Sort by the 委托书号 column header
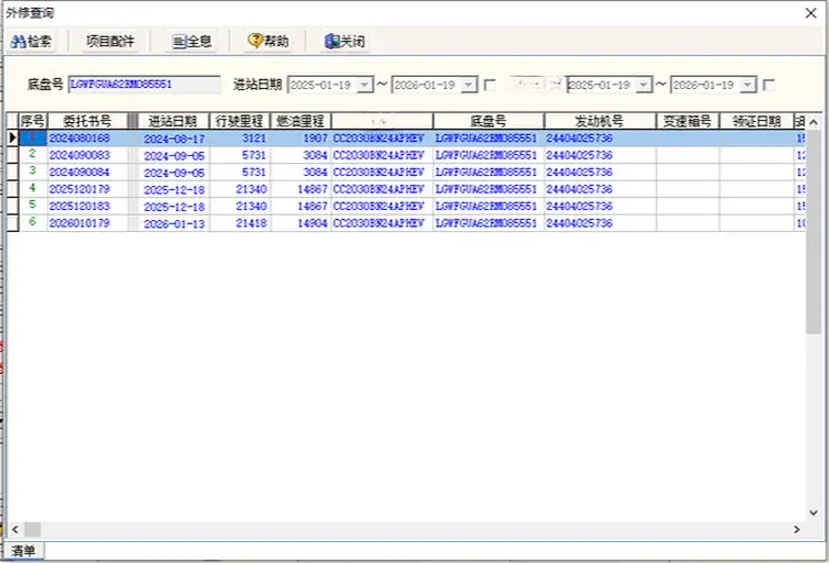 (x=80, y=121)
